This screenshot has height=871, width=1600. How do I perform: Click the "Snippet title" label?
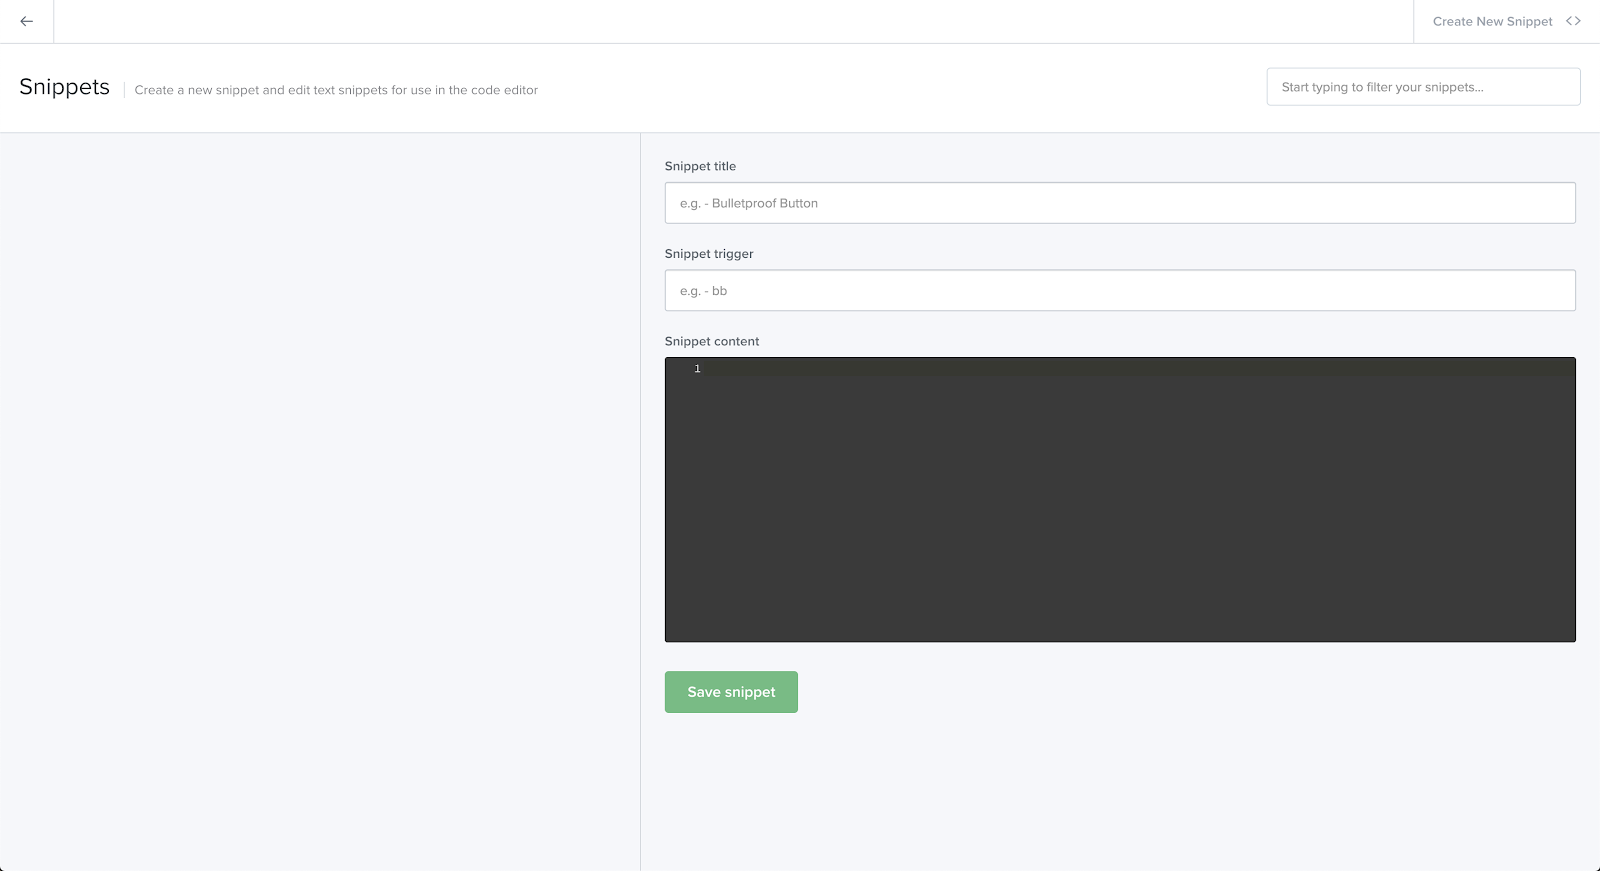pos(700,166)
